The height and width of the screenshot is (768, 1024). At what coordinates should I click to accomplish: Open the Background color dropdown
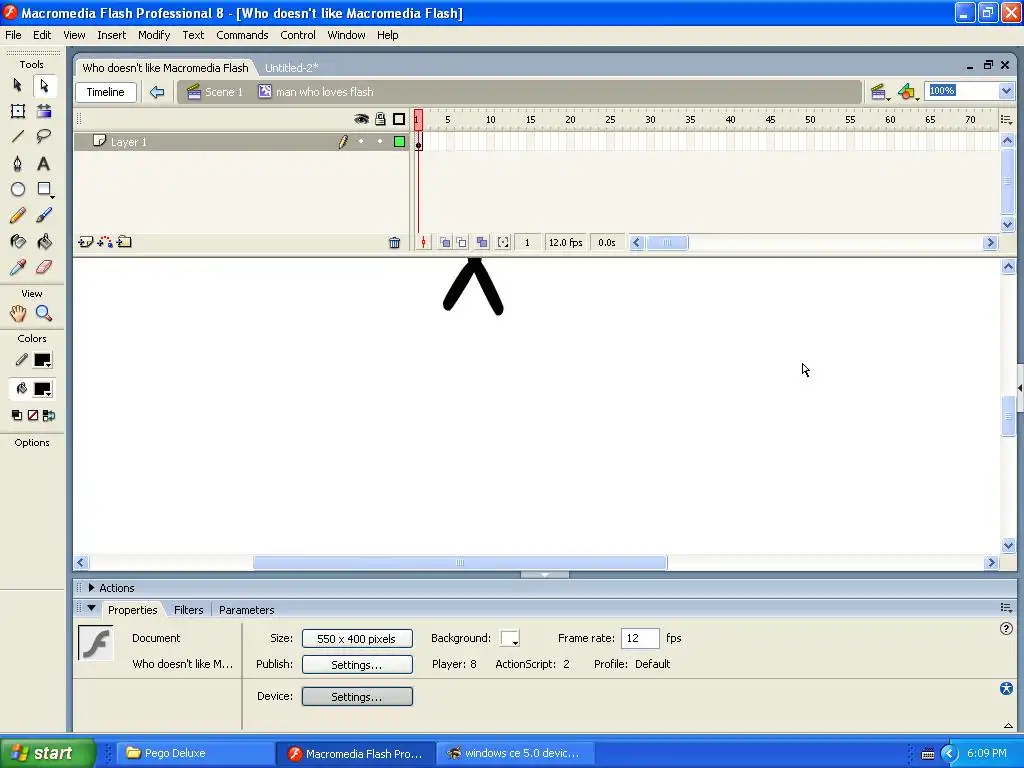(x=509, y=638)
